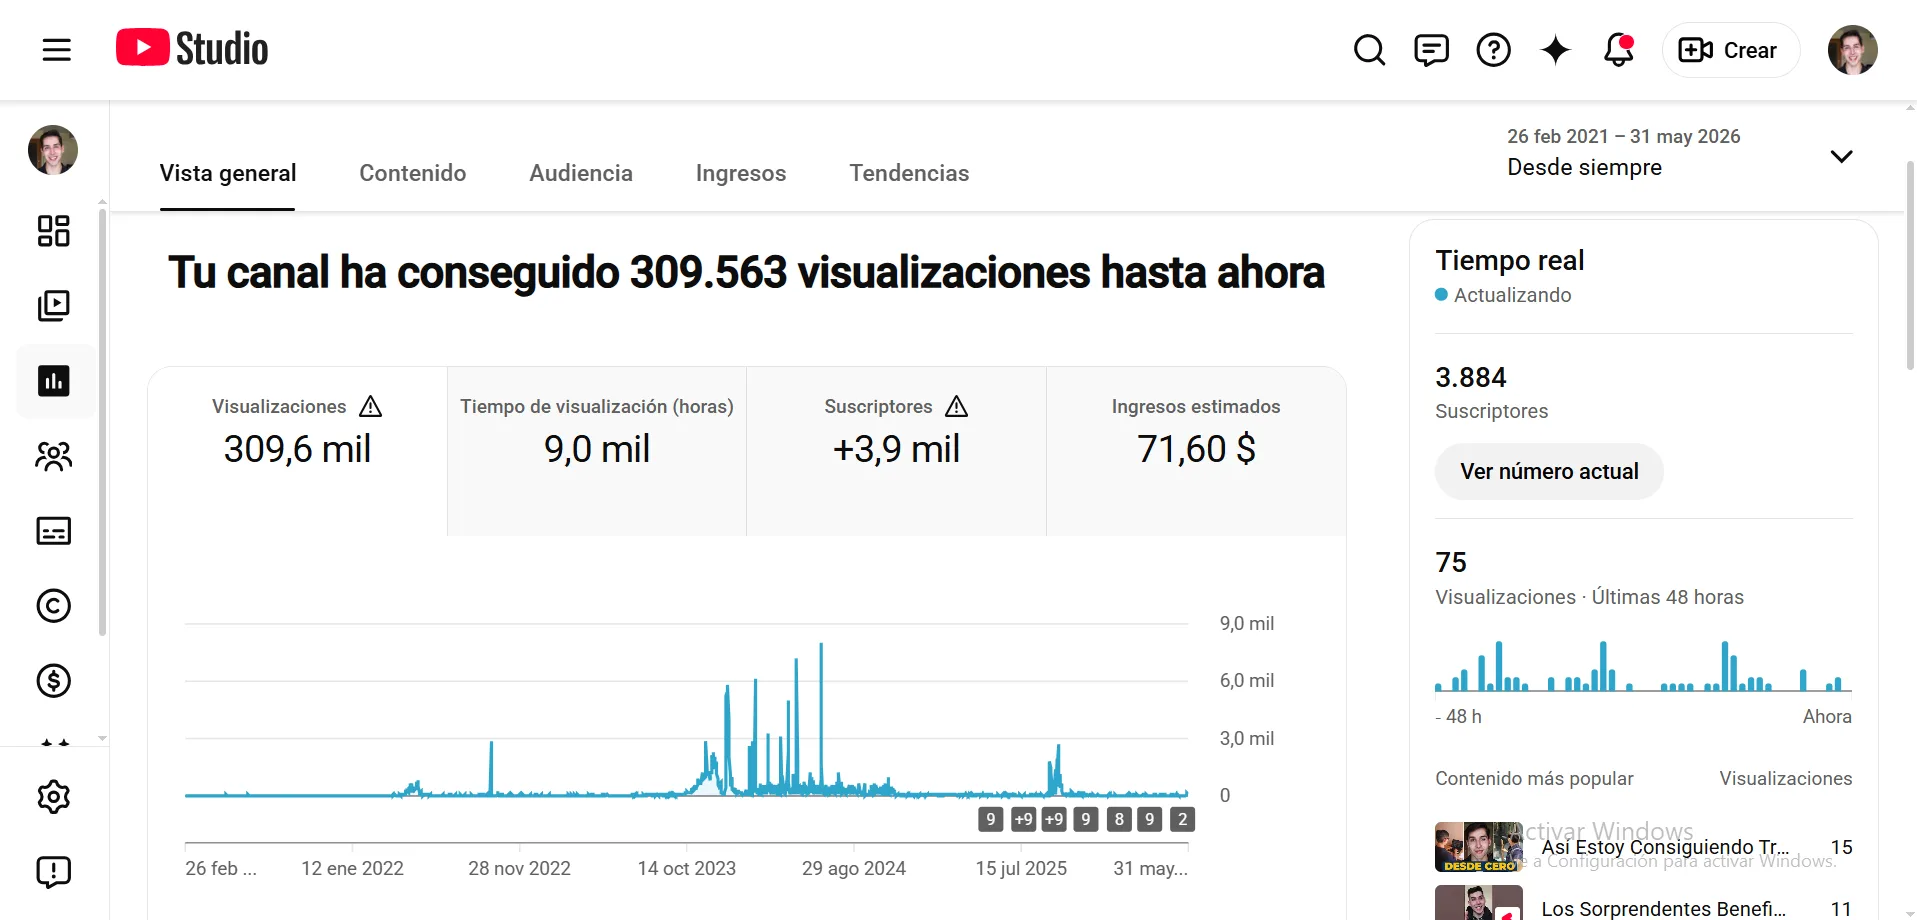Select the Ingresos estimados metric card
Image resolution: width=1917 pixels, height=920 pixels.
pos(1196,451)
